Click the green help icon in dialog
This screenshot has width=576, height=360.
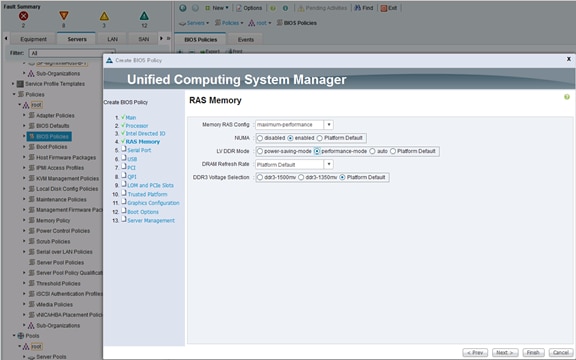click(x=567, y=97)
